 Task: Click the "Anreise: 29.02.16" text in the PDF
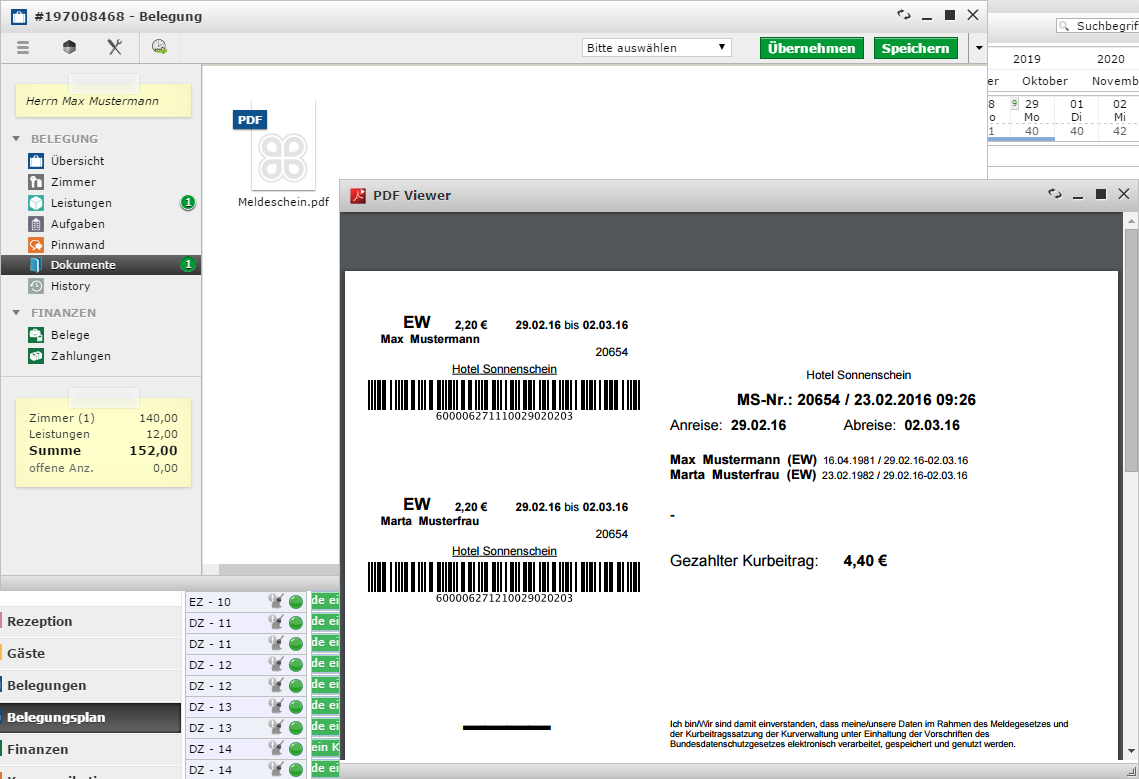pos(728,425)
